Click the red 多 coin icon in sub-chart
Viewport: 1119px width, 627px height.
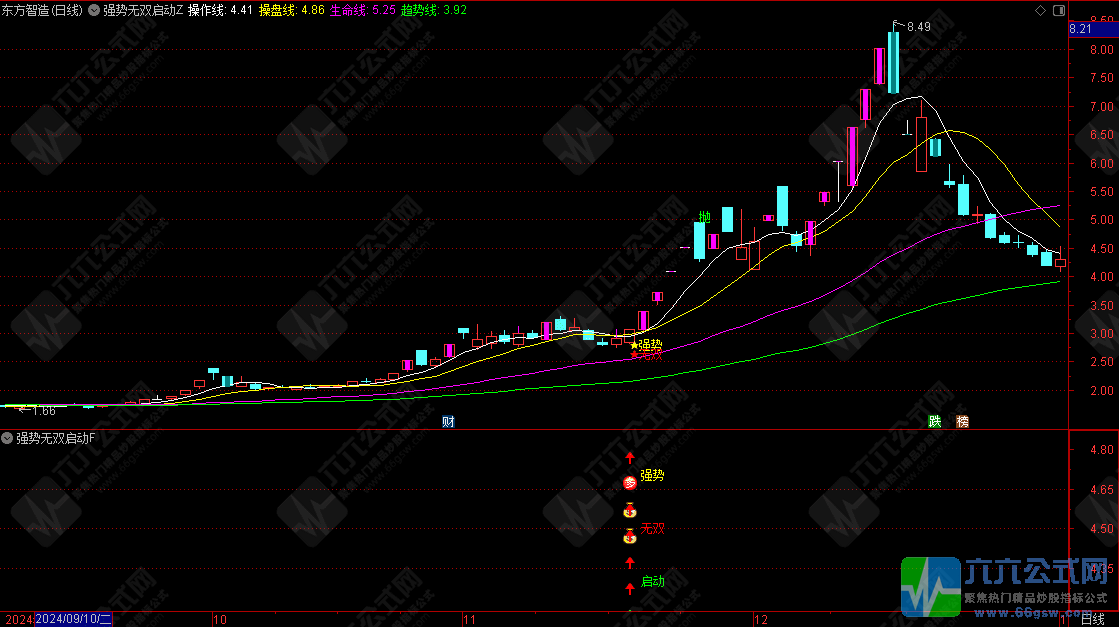[x=630, y=483]
